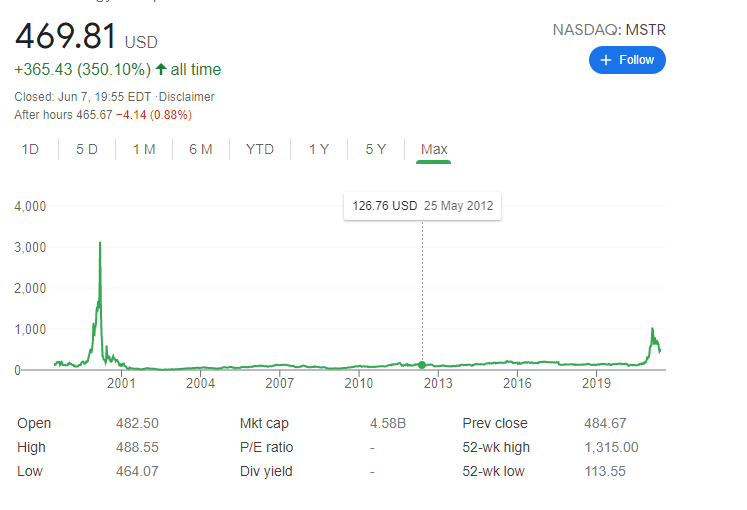Image resolution: width=747 pixels, height=510 pixels.
Task: Switch to the 5D time range
Action: pos(87,149)
